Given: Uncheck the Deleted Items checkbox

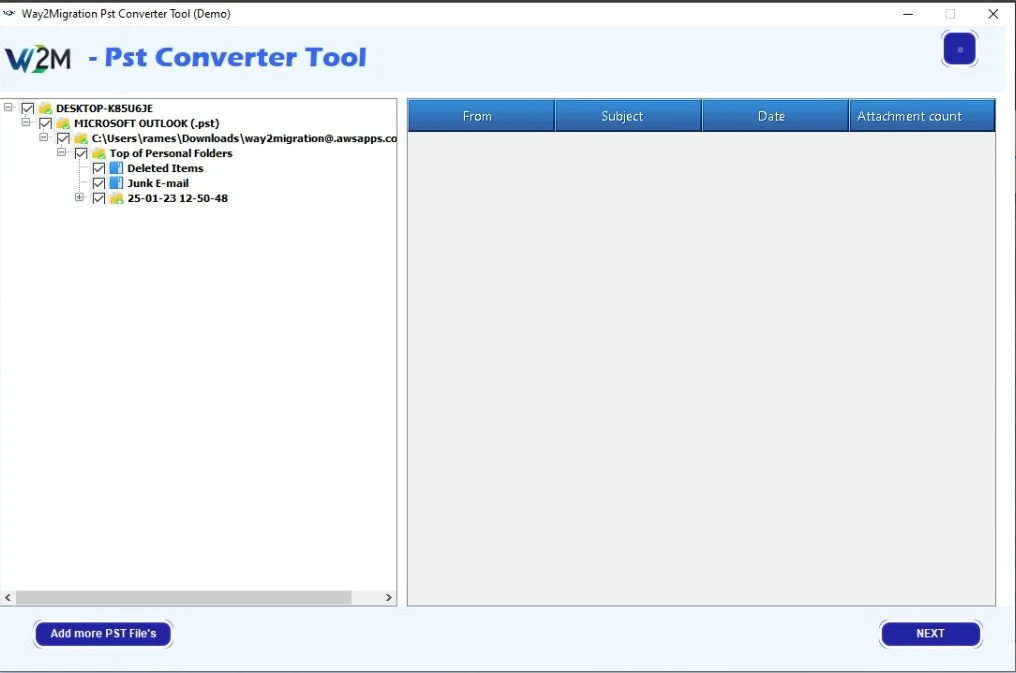Looking at the screenshot, I should point(98,168).
